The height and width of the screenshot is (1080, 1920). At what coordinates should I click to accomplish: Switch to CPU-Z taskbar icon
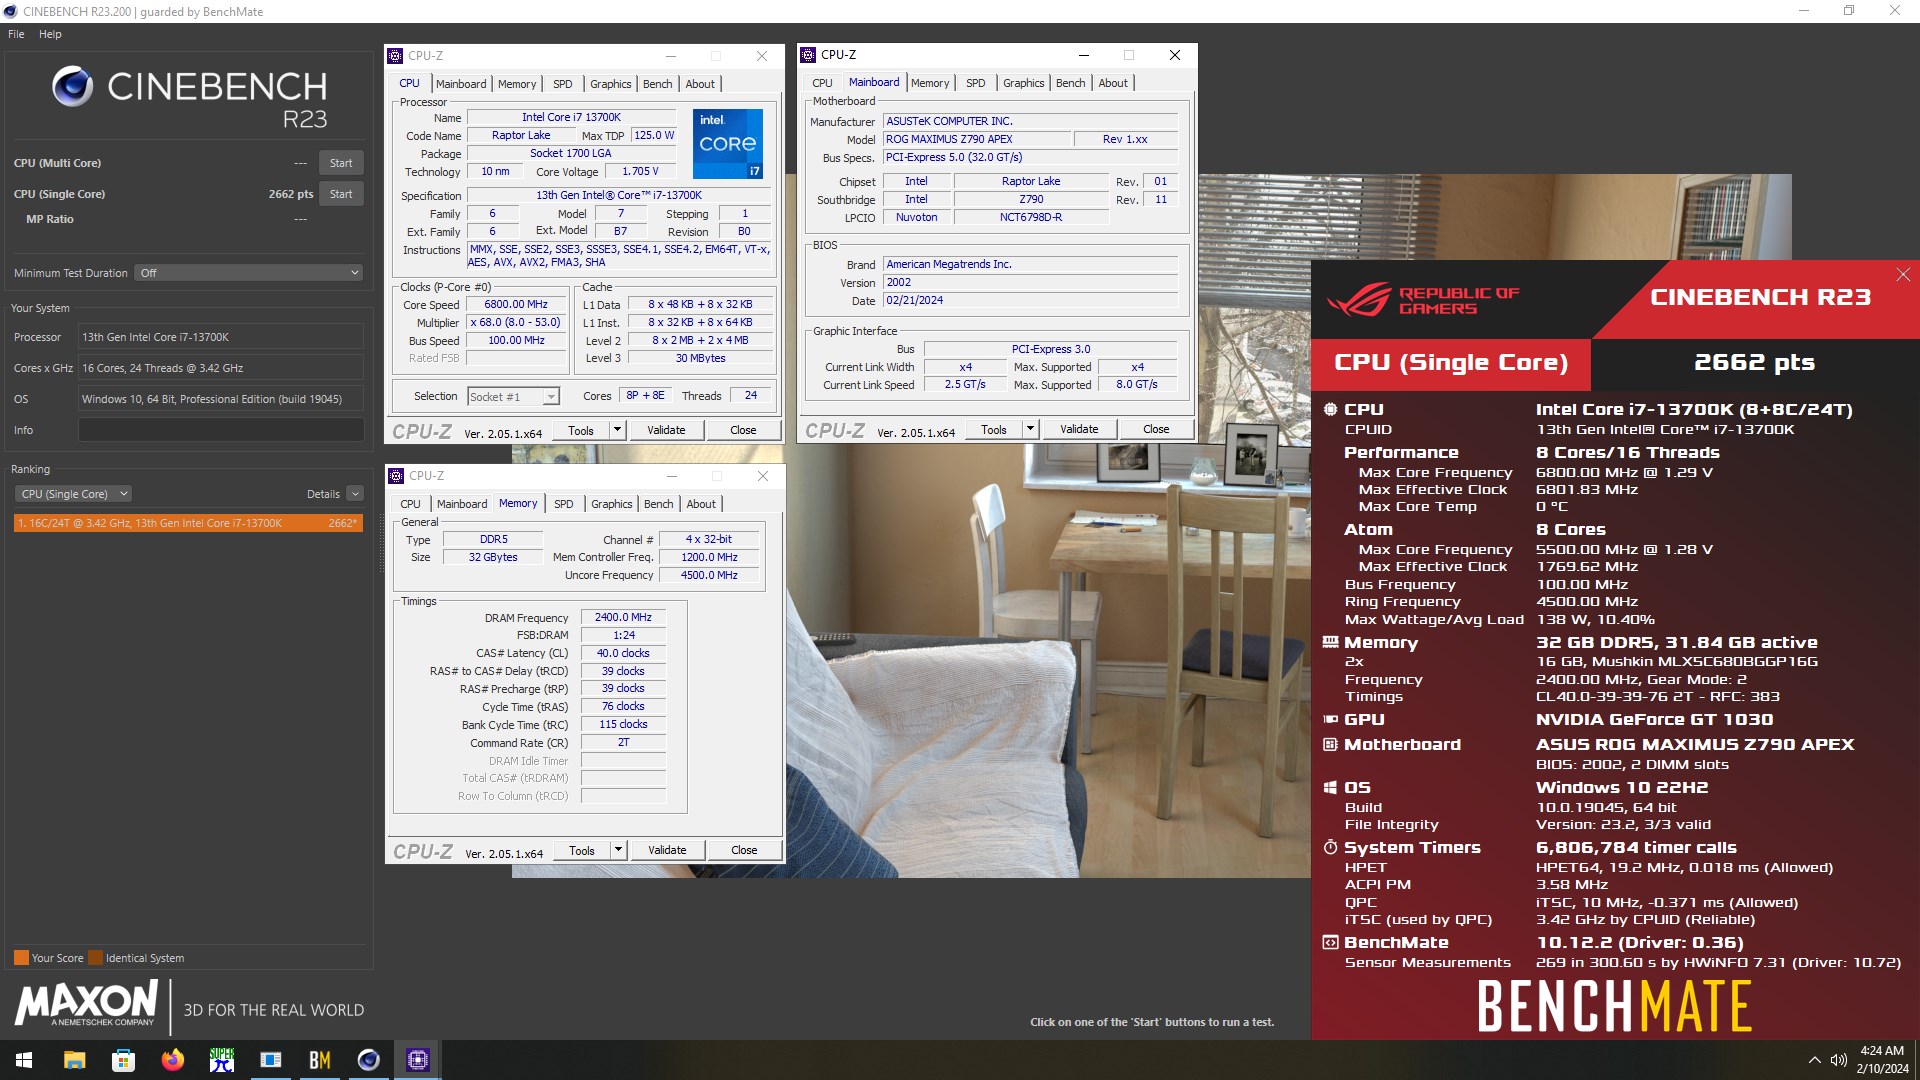pyautogui.click(x=418, y=1060)
